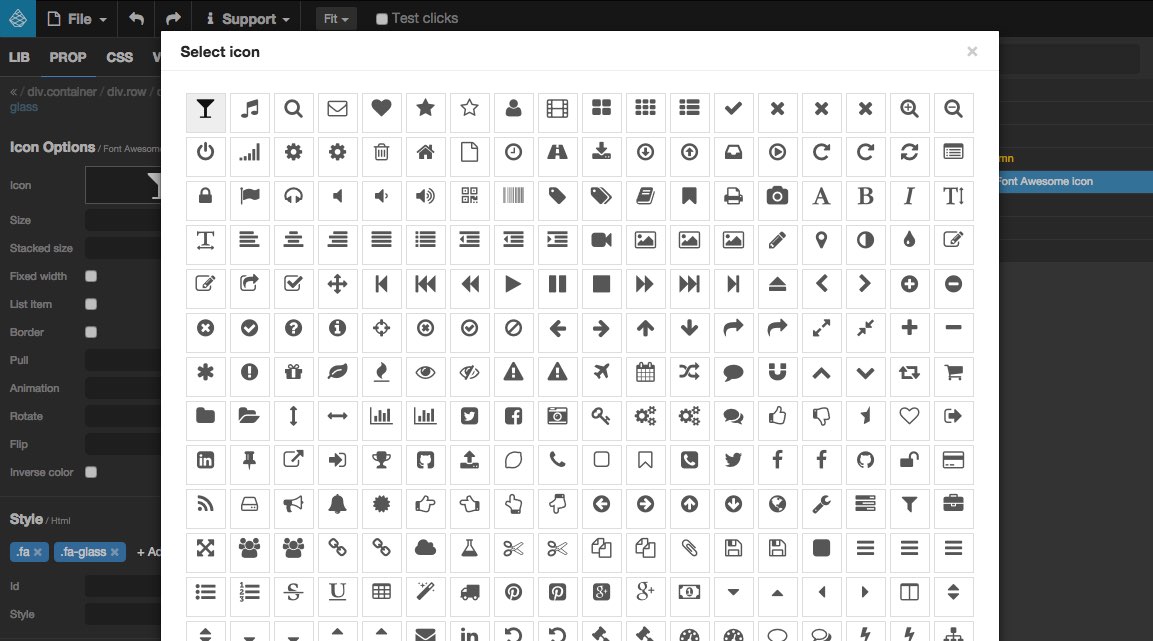Choose the trash can icon
This screenshot has height=641, width=1153.
point(381,154)
